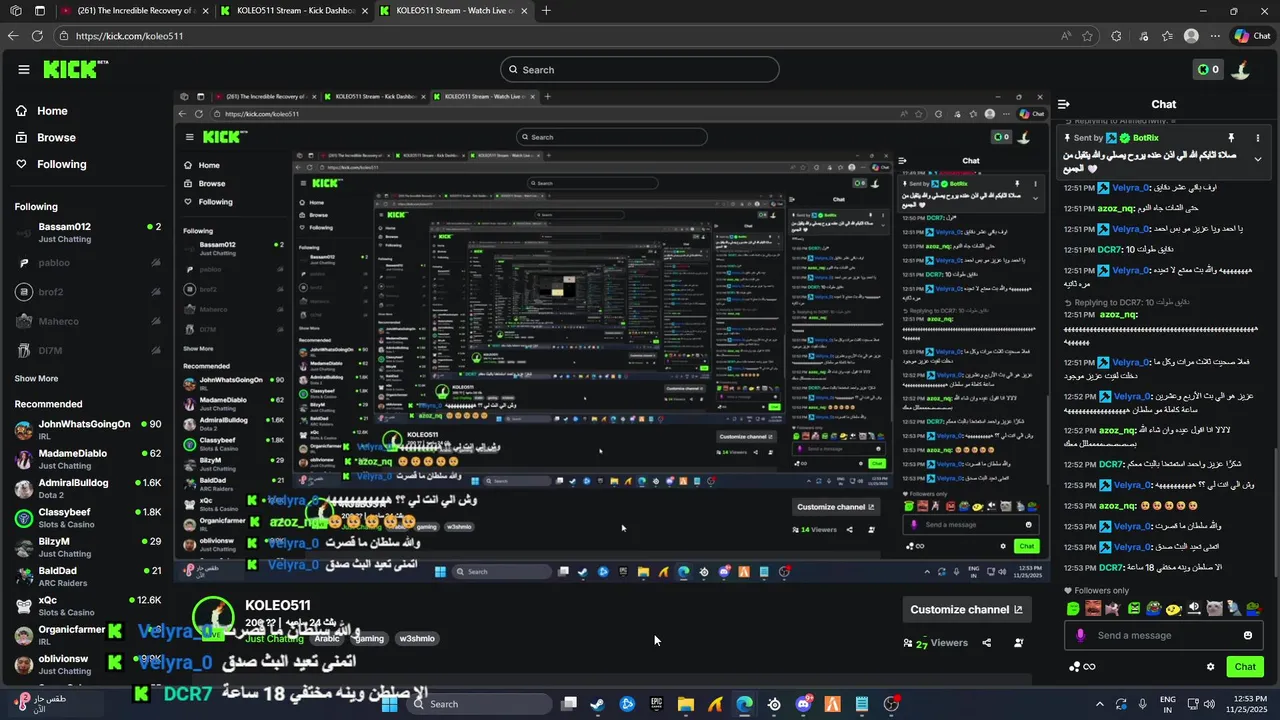Open BaldDad recommended channel

[87, 577]
